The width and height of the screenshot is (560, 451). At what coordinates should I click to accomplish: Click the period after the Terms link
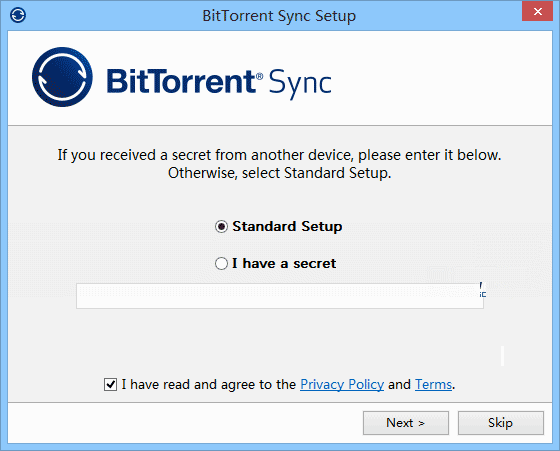(x=454, y=386)
